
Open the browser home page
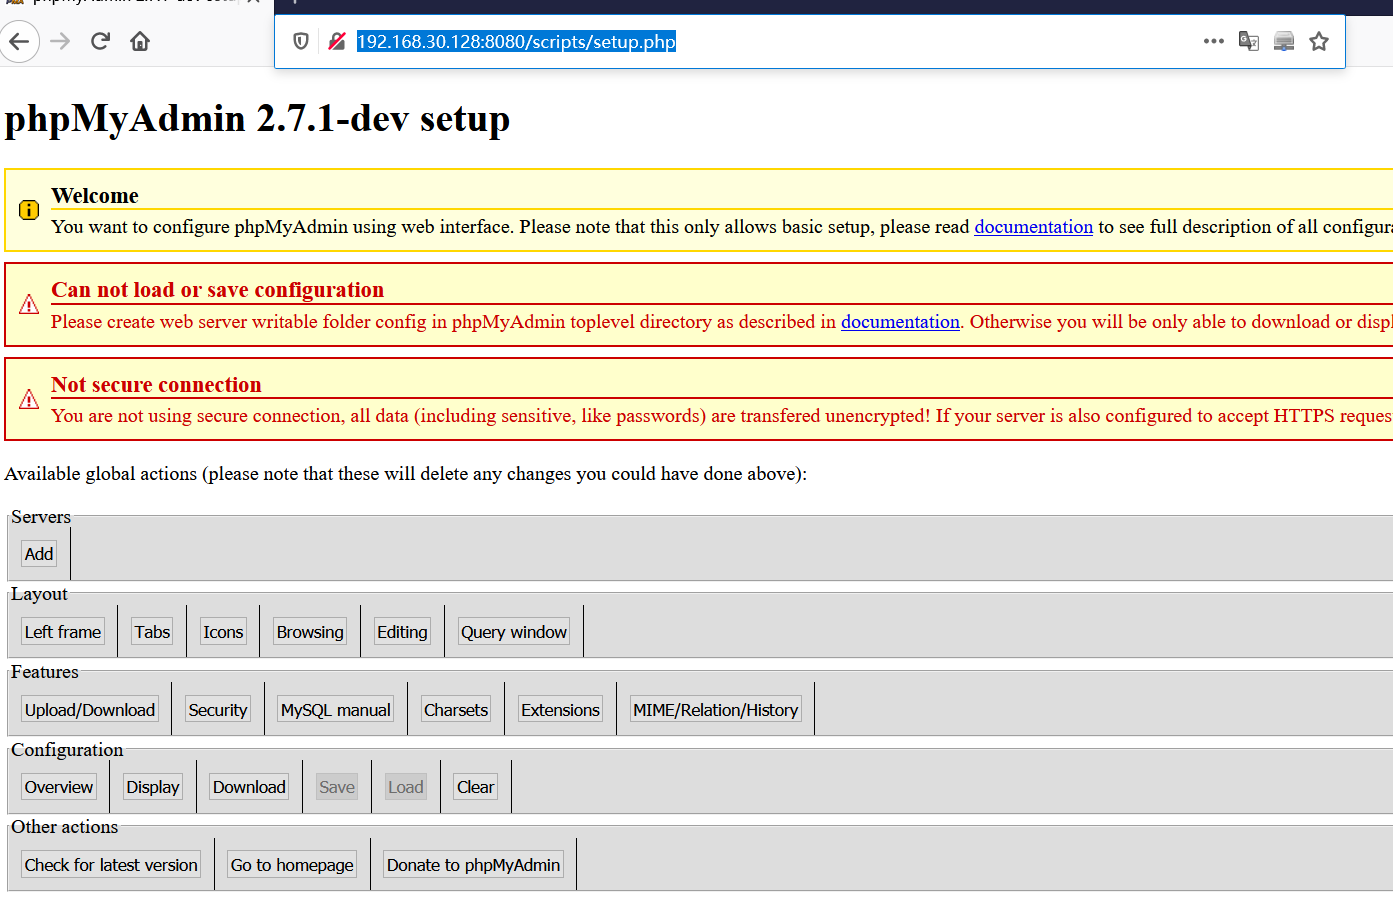[x=138, y=41]
